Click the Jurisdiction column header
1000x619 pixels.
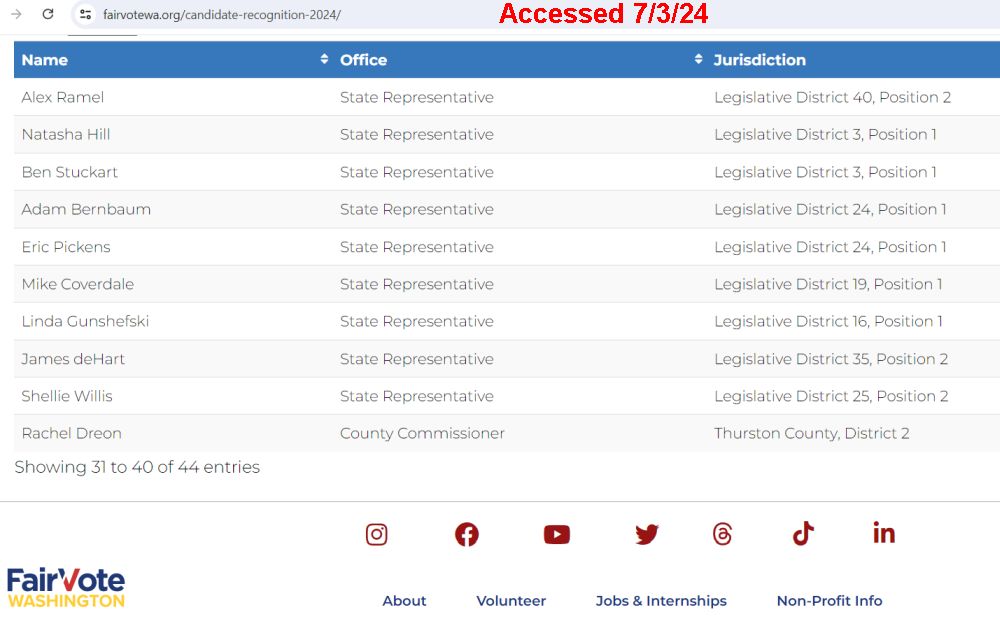point(759,60)
